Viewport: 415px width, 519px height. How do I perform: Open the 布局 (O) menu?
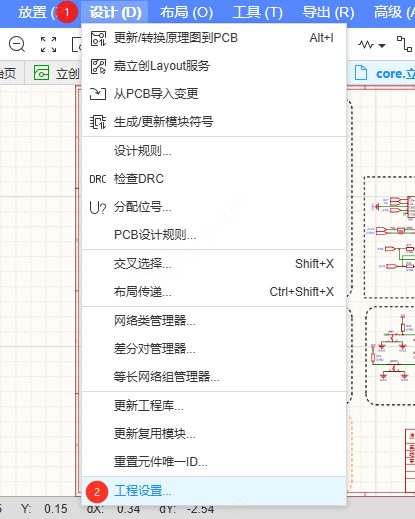coord(186,13)
